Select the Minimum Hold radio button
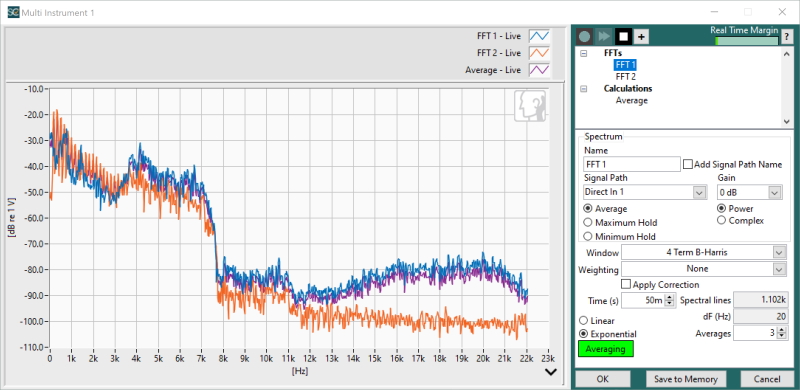This screenshot has width=800, height=390. coord(588,236)
